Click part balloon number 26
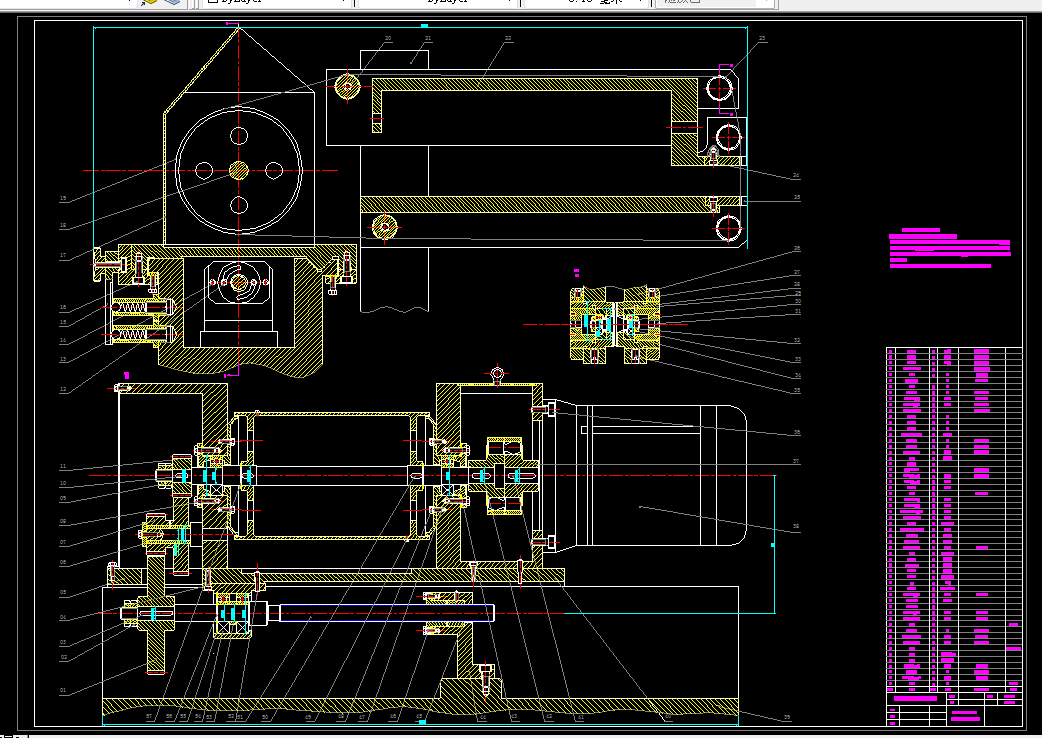Screen dimensions: 1042x738 [797, 248]
